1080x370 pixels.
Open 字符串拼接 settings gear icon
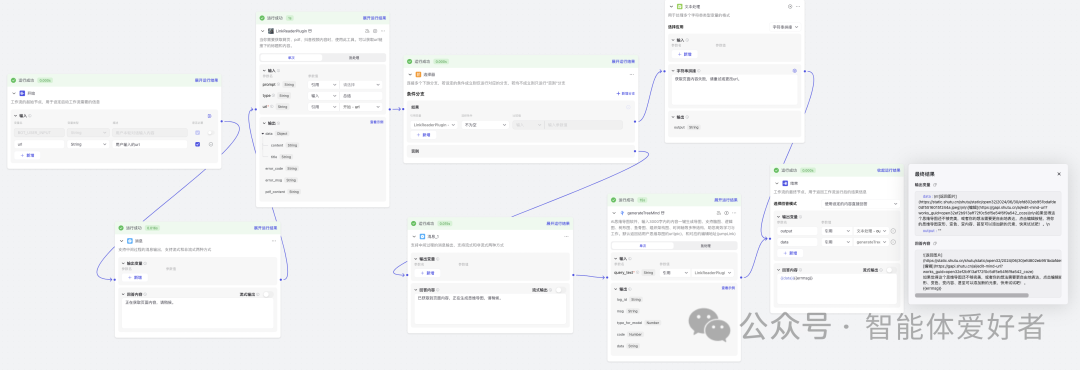794,70
